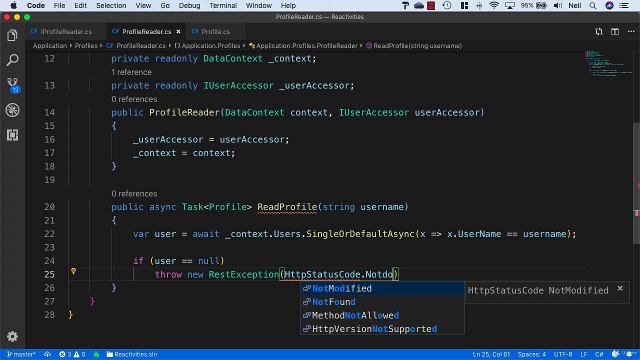Viewport: 640px width, 360px height.
Task: Change language mode C#
Action: [599, 354]
